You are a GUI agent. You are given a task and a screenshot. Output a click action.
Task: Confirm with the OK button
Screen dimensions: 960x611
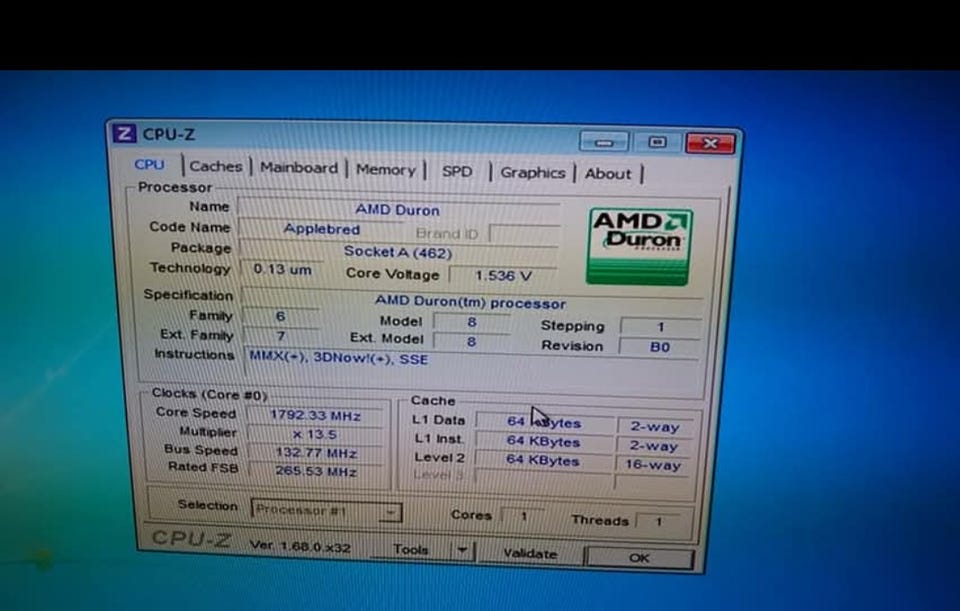click(x=639, y=558)
